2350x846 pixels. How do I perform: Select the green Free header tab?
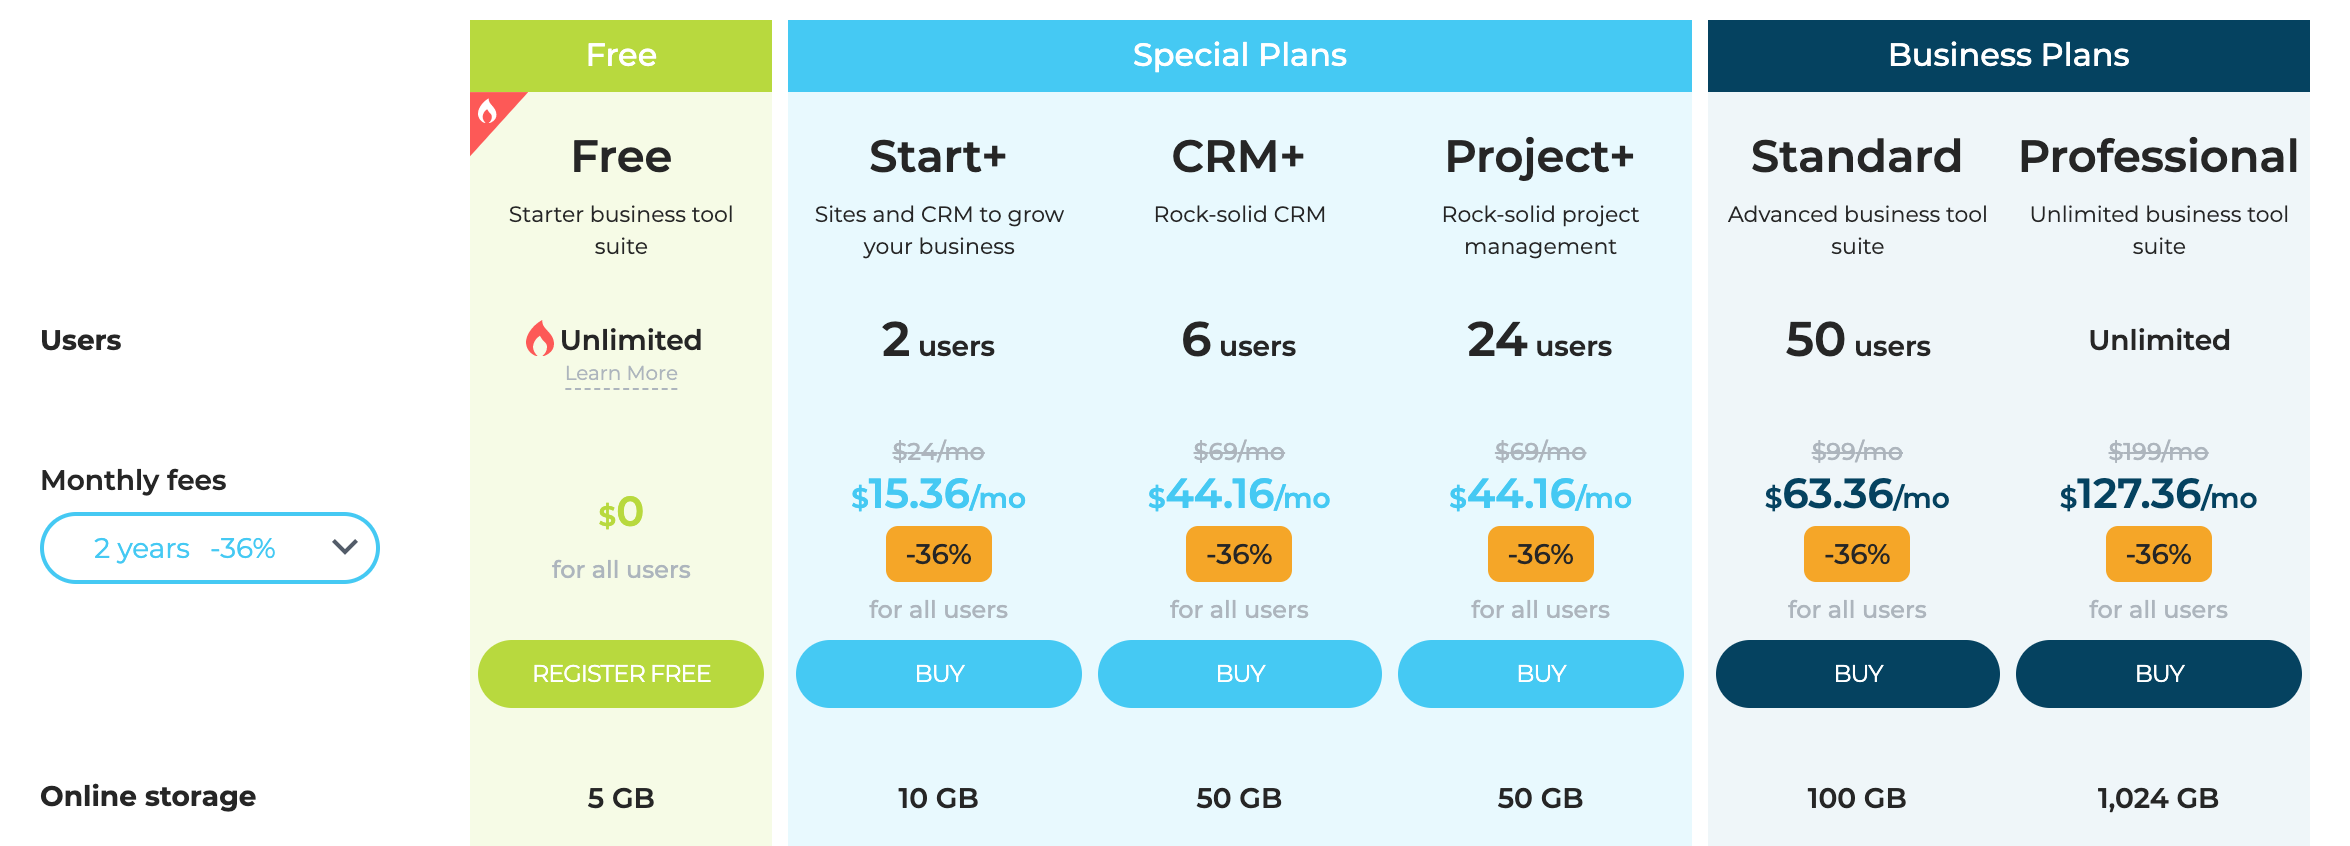[x=621, y=56]
